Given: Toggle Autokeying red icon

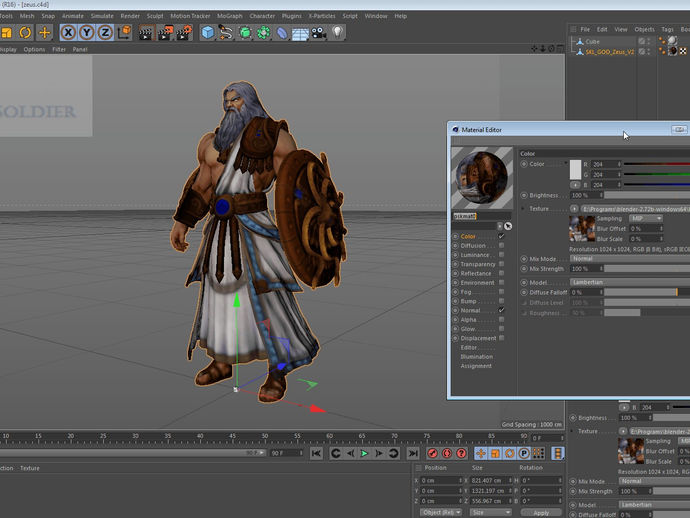Looking at the screenshot, I should [447, 453].
